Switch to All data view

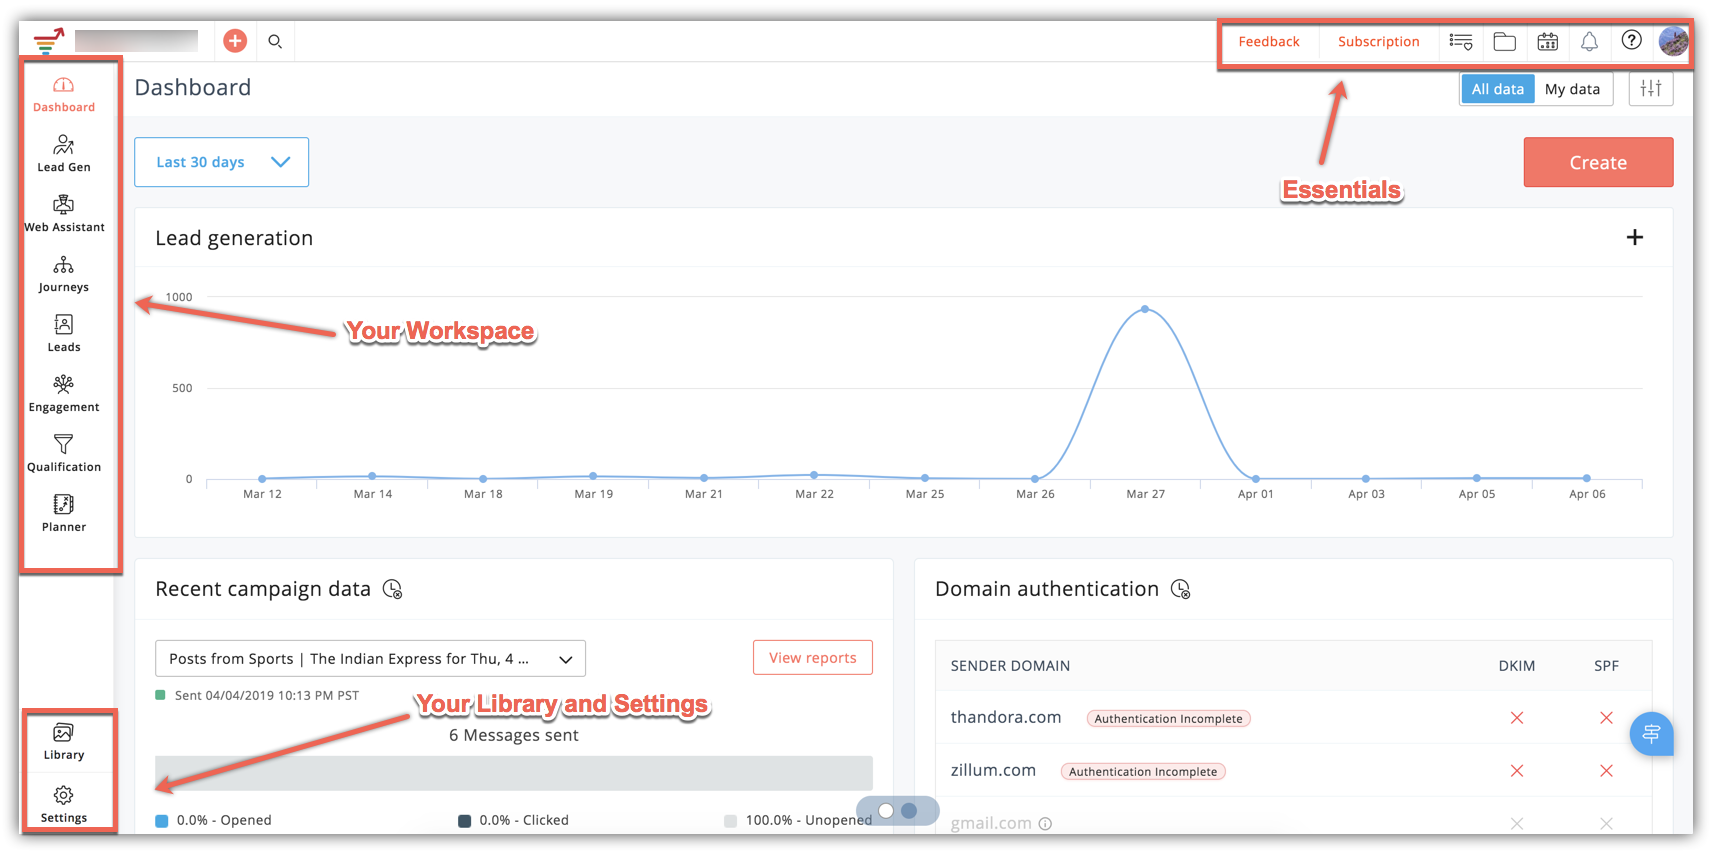pyautogui.click(x=1497, y=89)
